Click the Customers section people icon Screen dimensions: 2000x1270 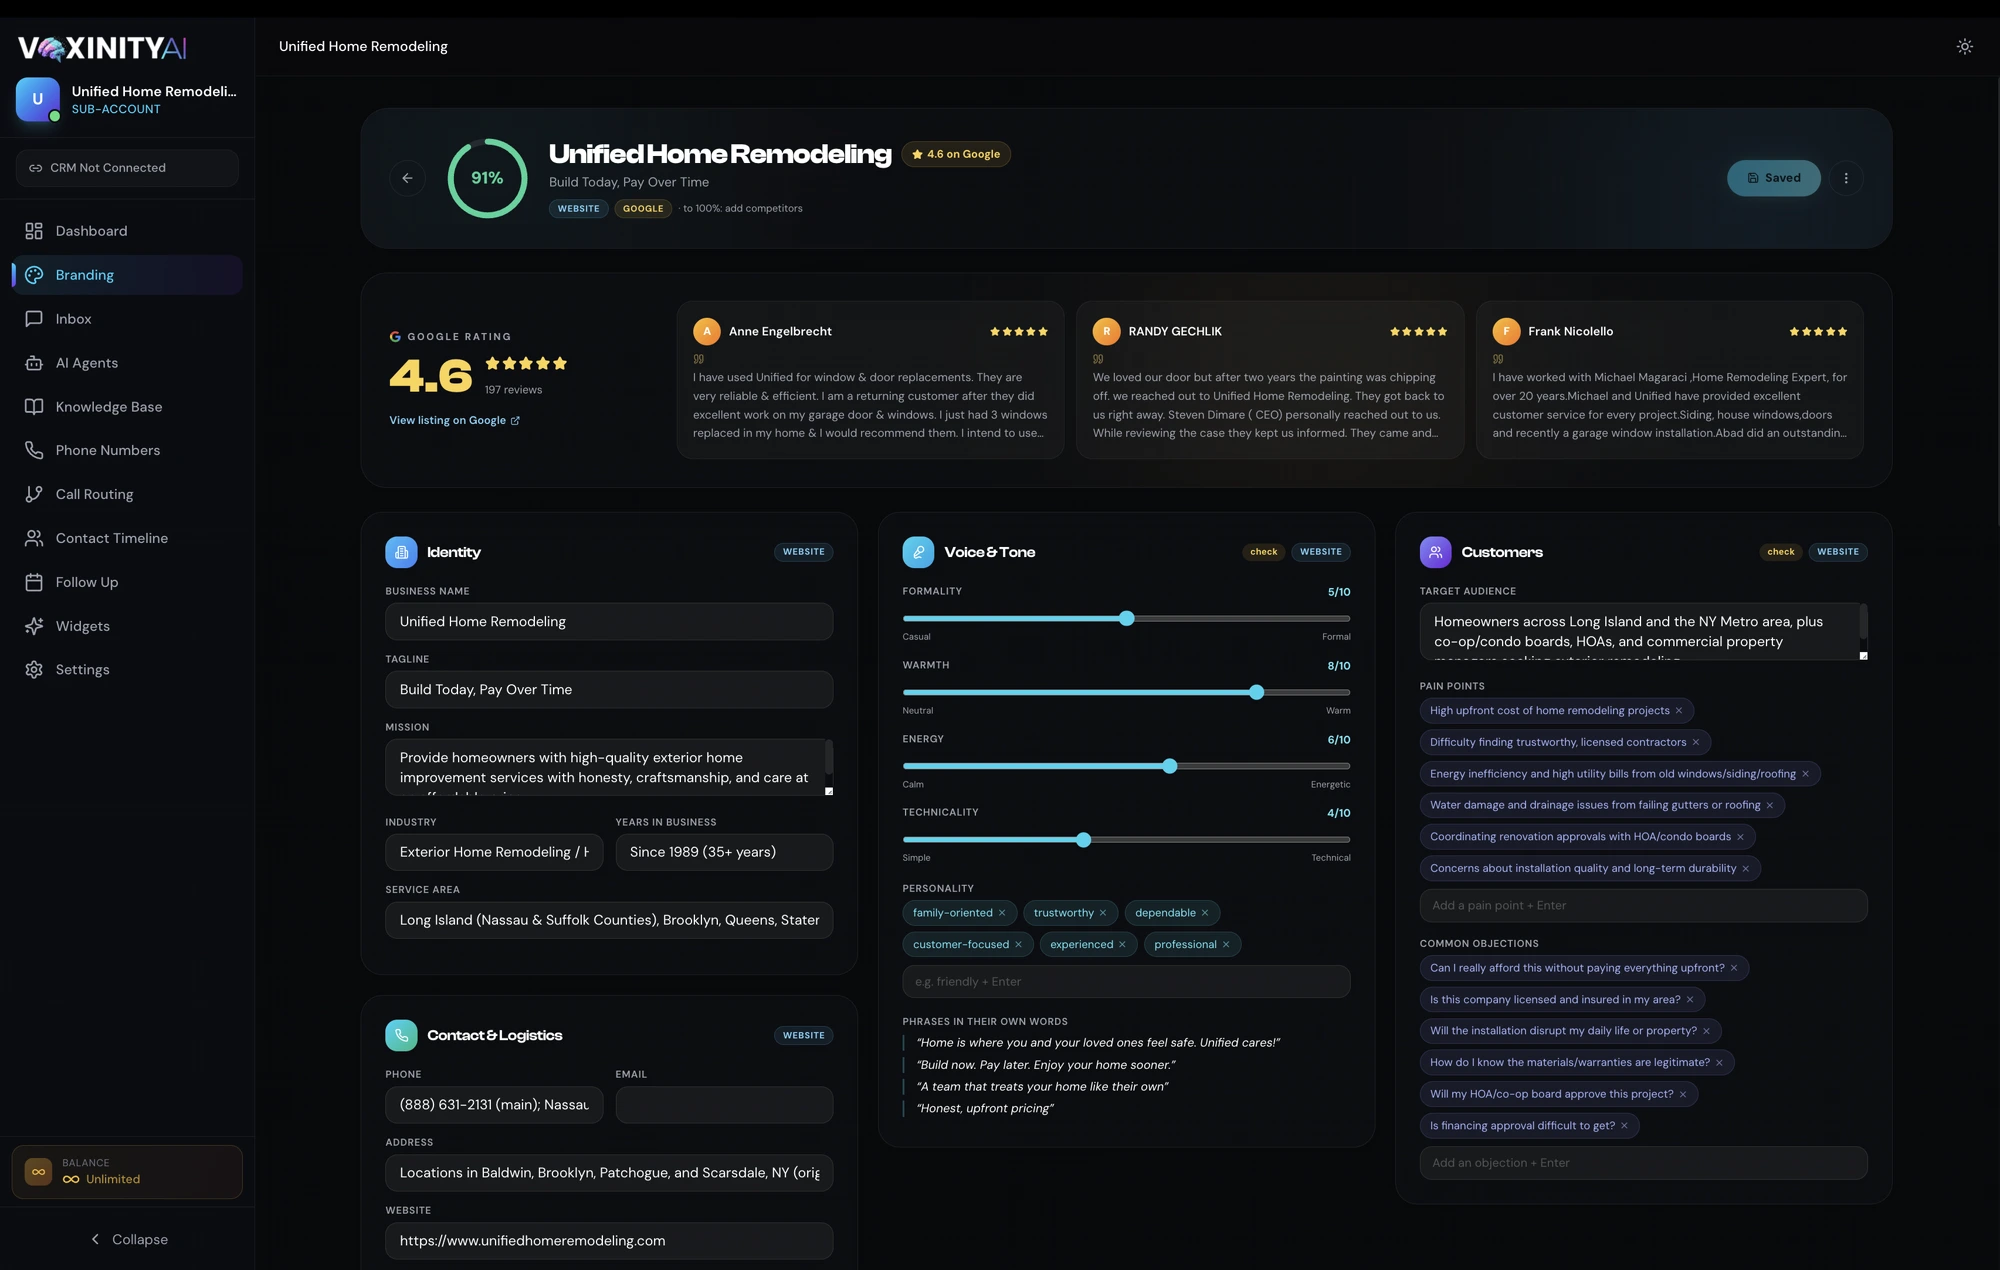(1435, 552)
